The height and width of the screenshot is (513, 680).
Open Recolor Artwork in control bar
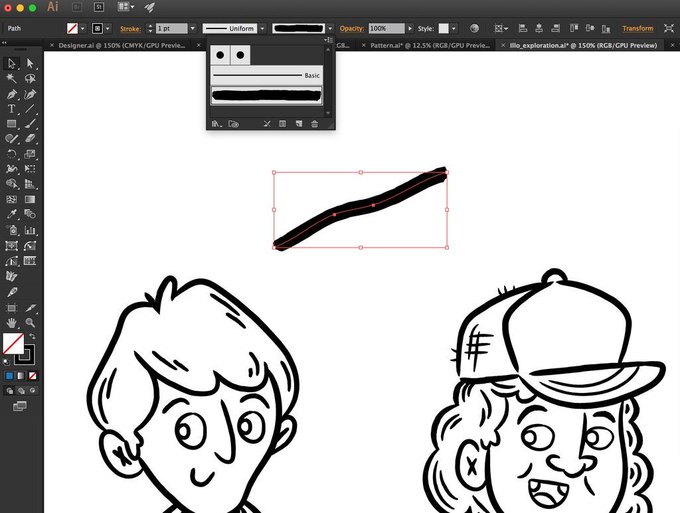pyautogui.click(x=474, y=29)
